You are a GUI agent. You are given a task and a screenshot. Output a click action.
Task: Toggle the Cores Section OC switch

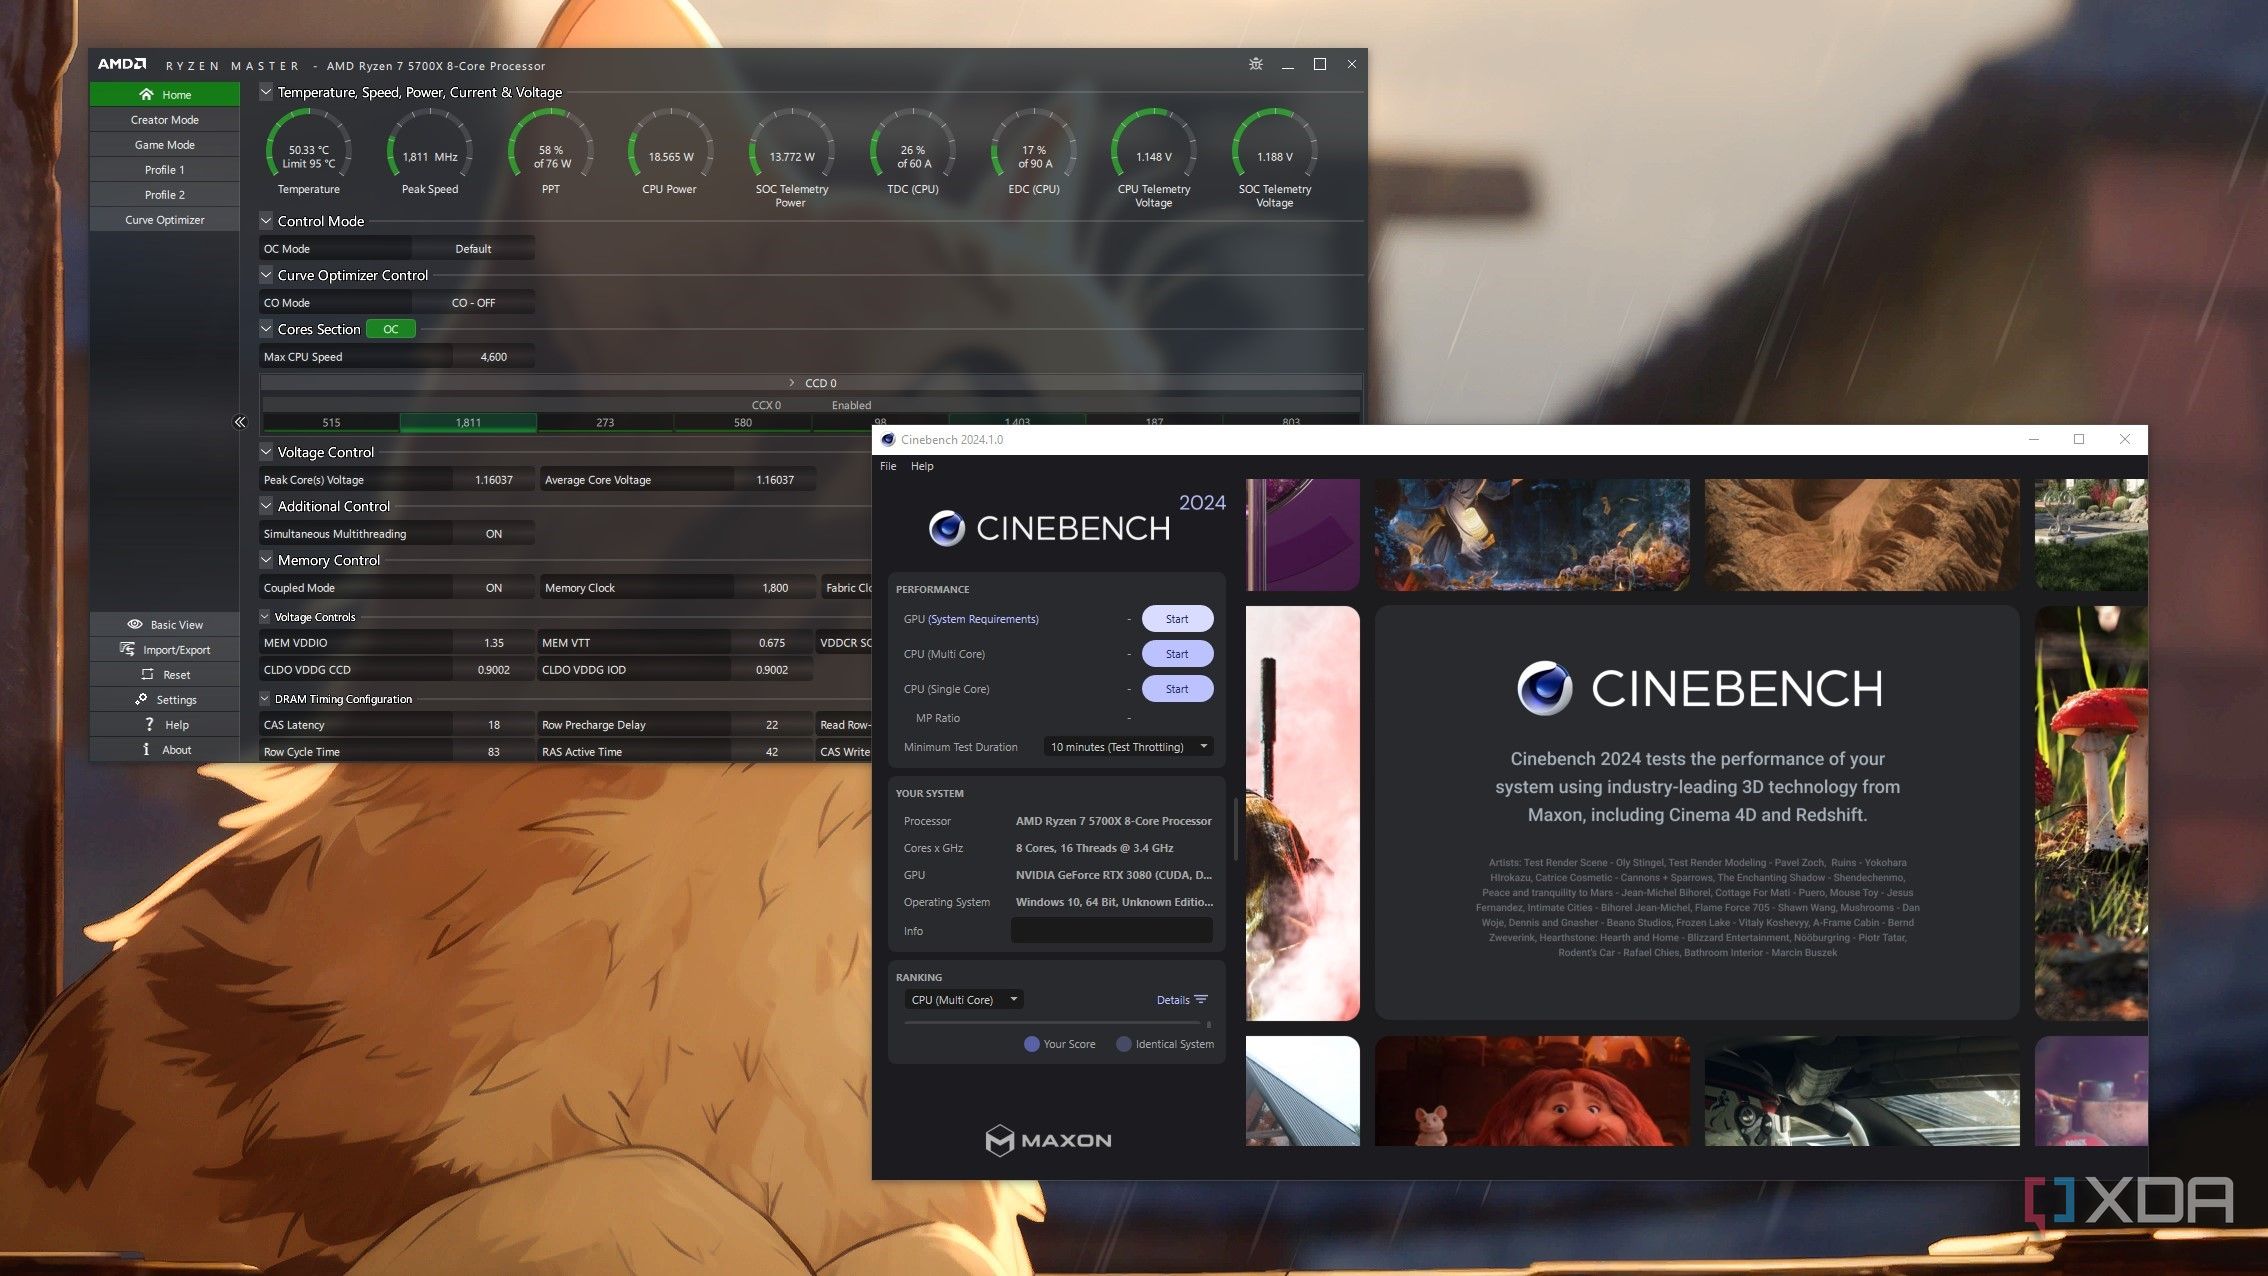(390, 329)
